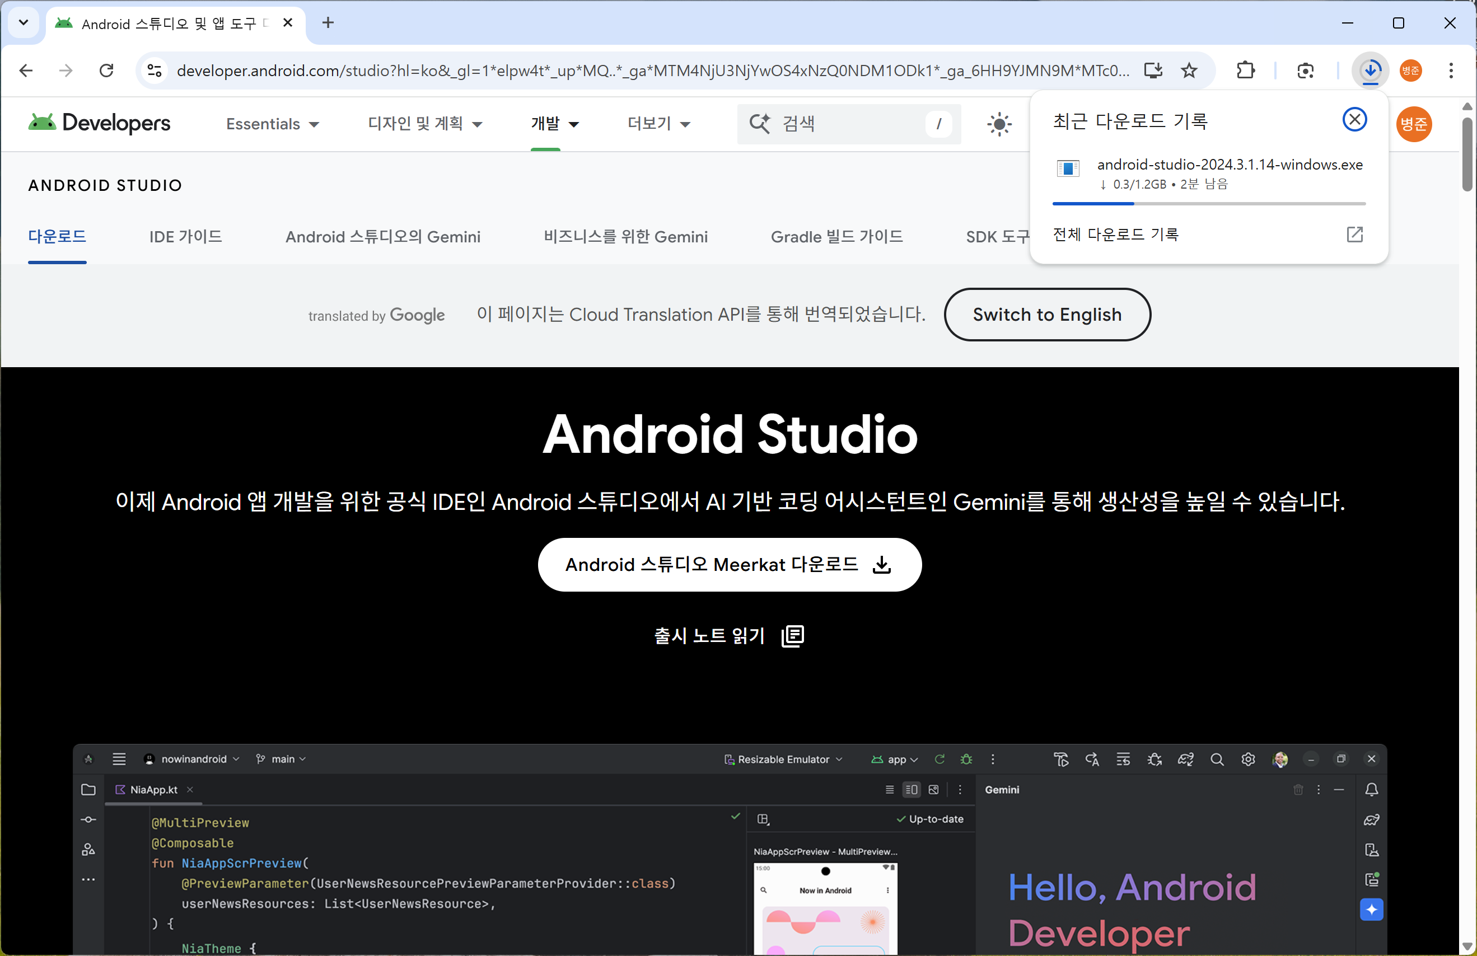Image resolution: width=1477 pixels, height=956 pixels.
Task: Expand the 디자인 및 계획 menu
Action: [x=425, y=124]
